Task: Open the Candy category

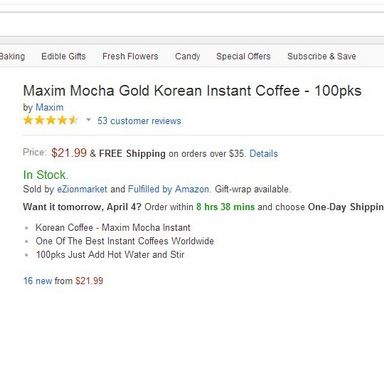Action: pyautogui.click(x=187, y=56)
